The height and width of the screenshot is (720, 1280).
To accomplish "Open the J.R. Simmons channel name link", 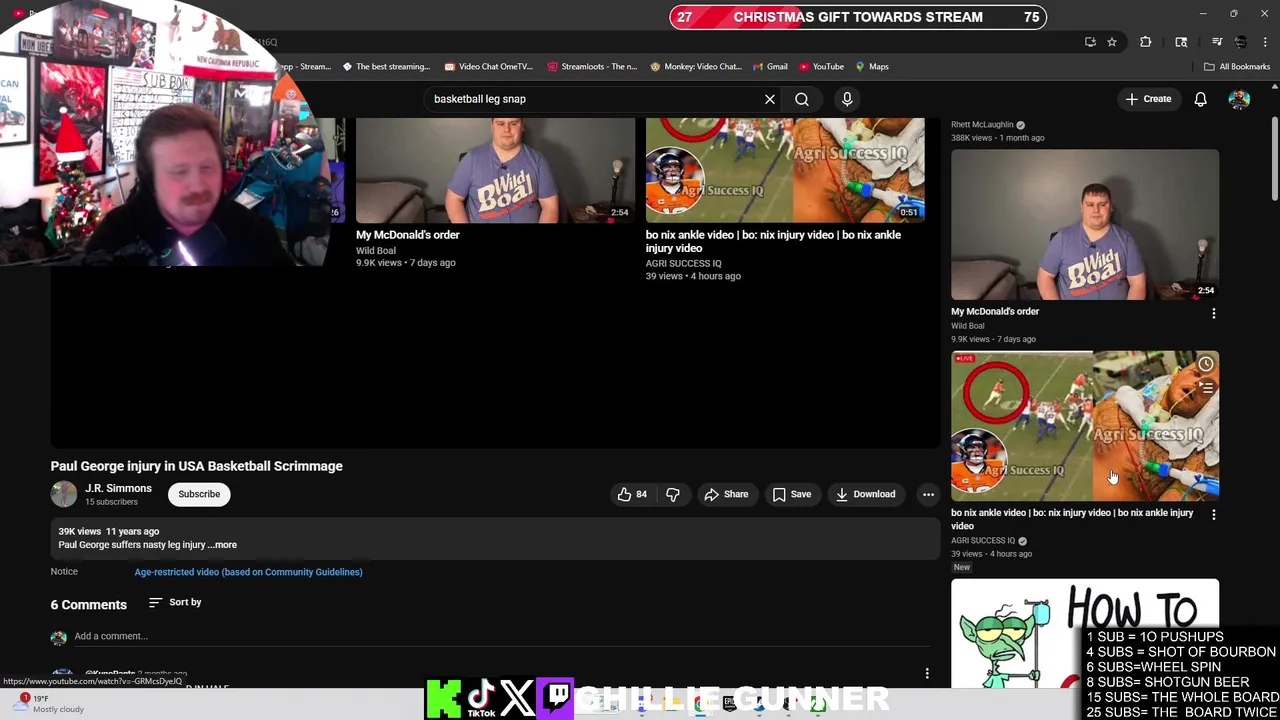I will click(118, 488).
